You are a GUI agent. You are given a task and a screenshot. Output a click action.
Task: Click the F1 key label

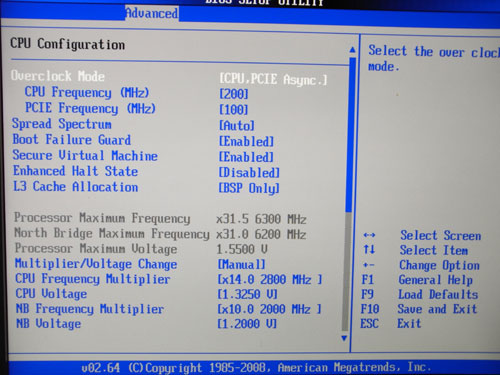(x=368, y=280)
